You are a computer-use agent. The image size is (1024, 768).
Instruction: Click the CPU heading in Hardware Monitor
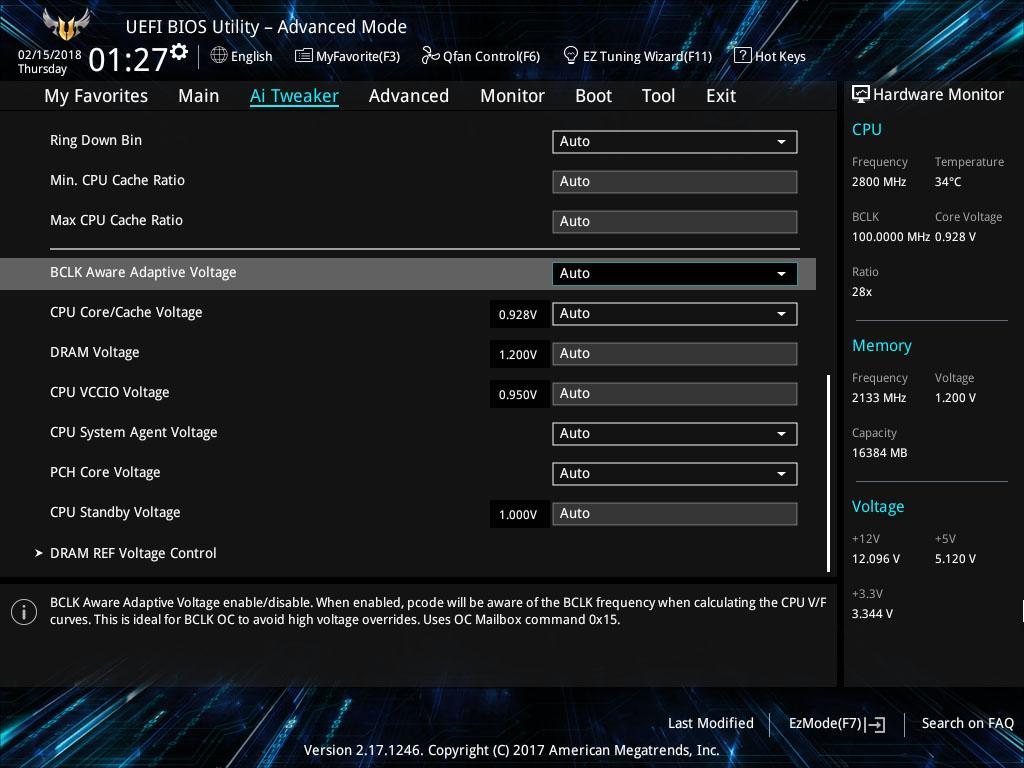pos(867,129)
